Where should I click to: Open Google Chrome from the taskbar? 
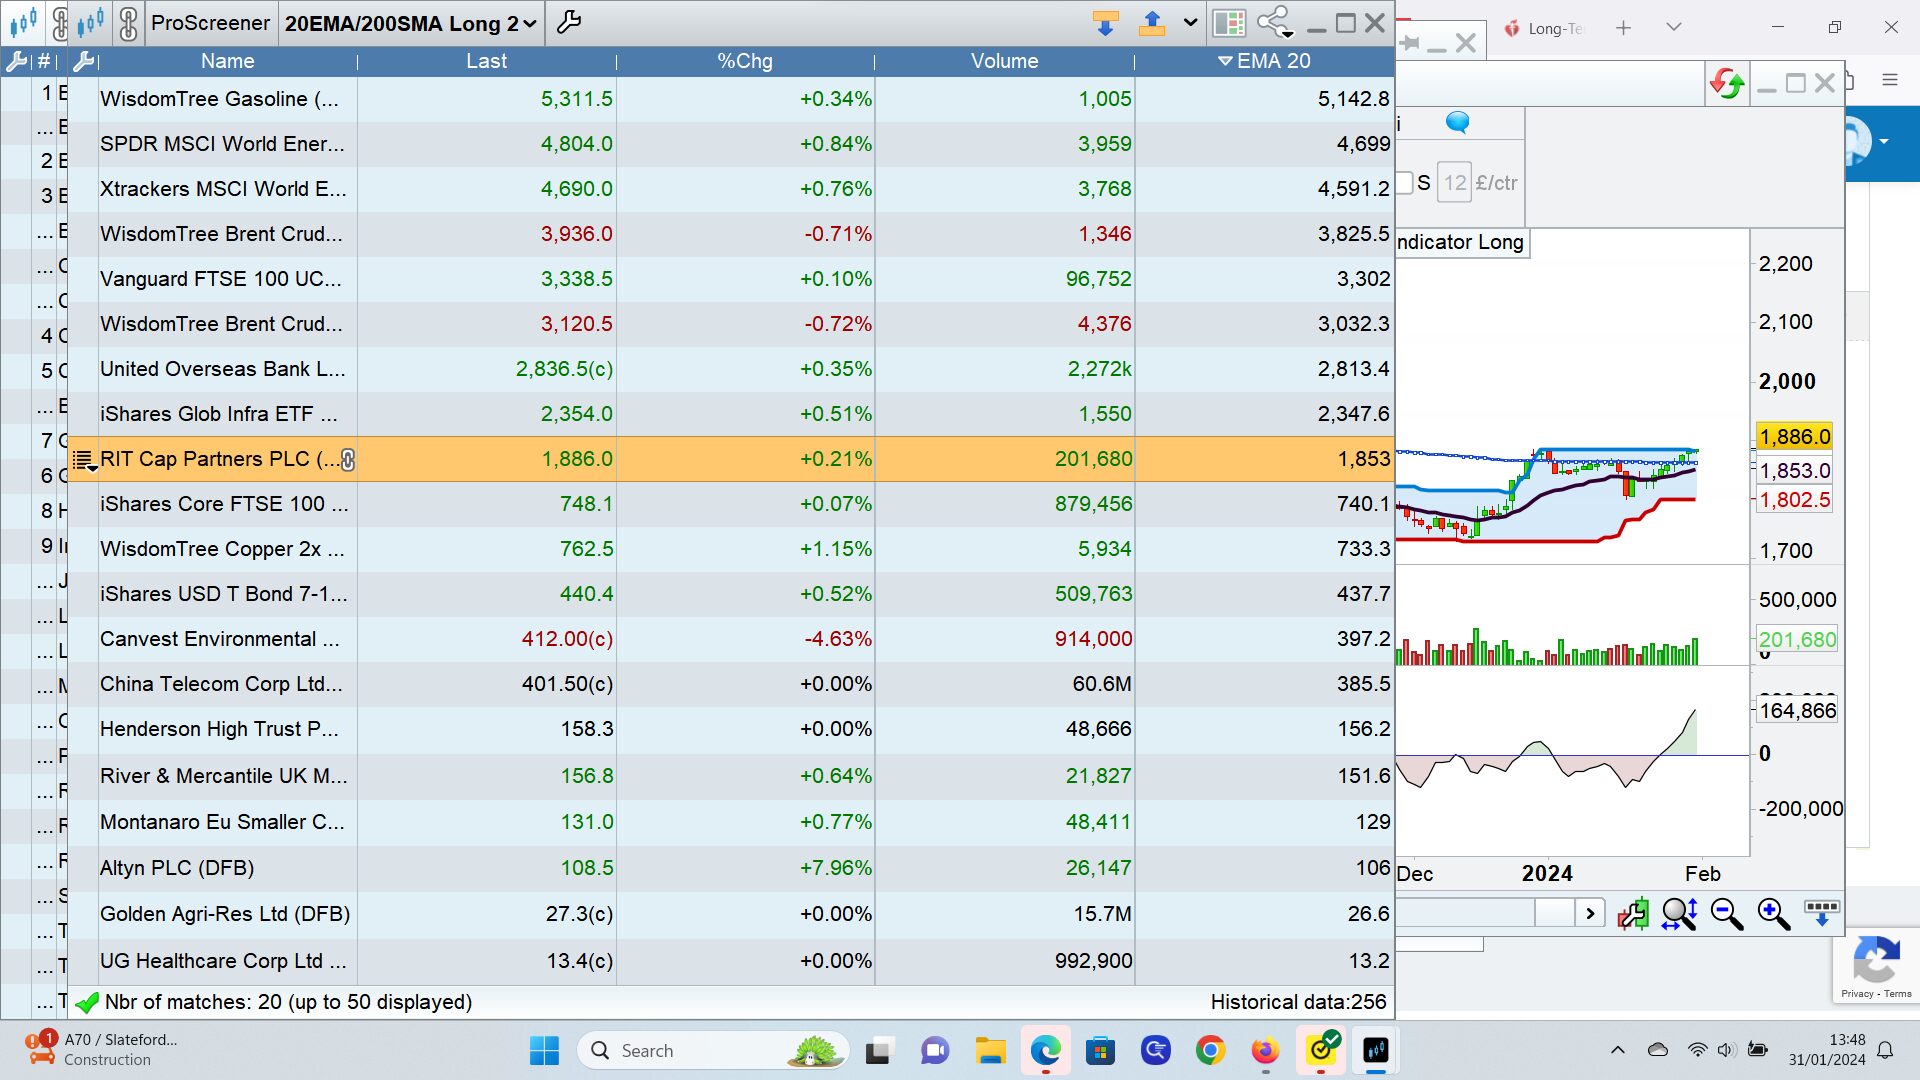click(x=1210, y=1050)
